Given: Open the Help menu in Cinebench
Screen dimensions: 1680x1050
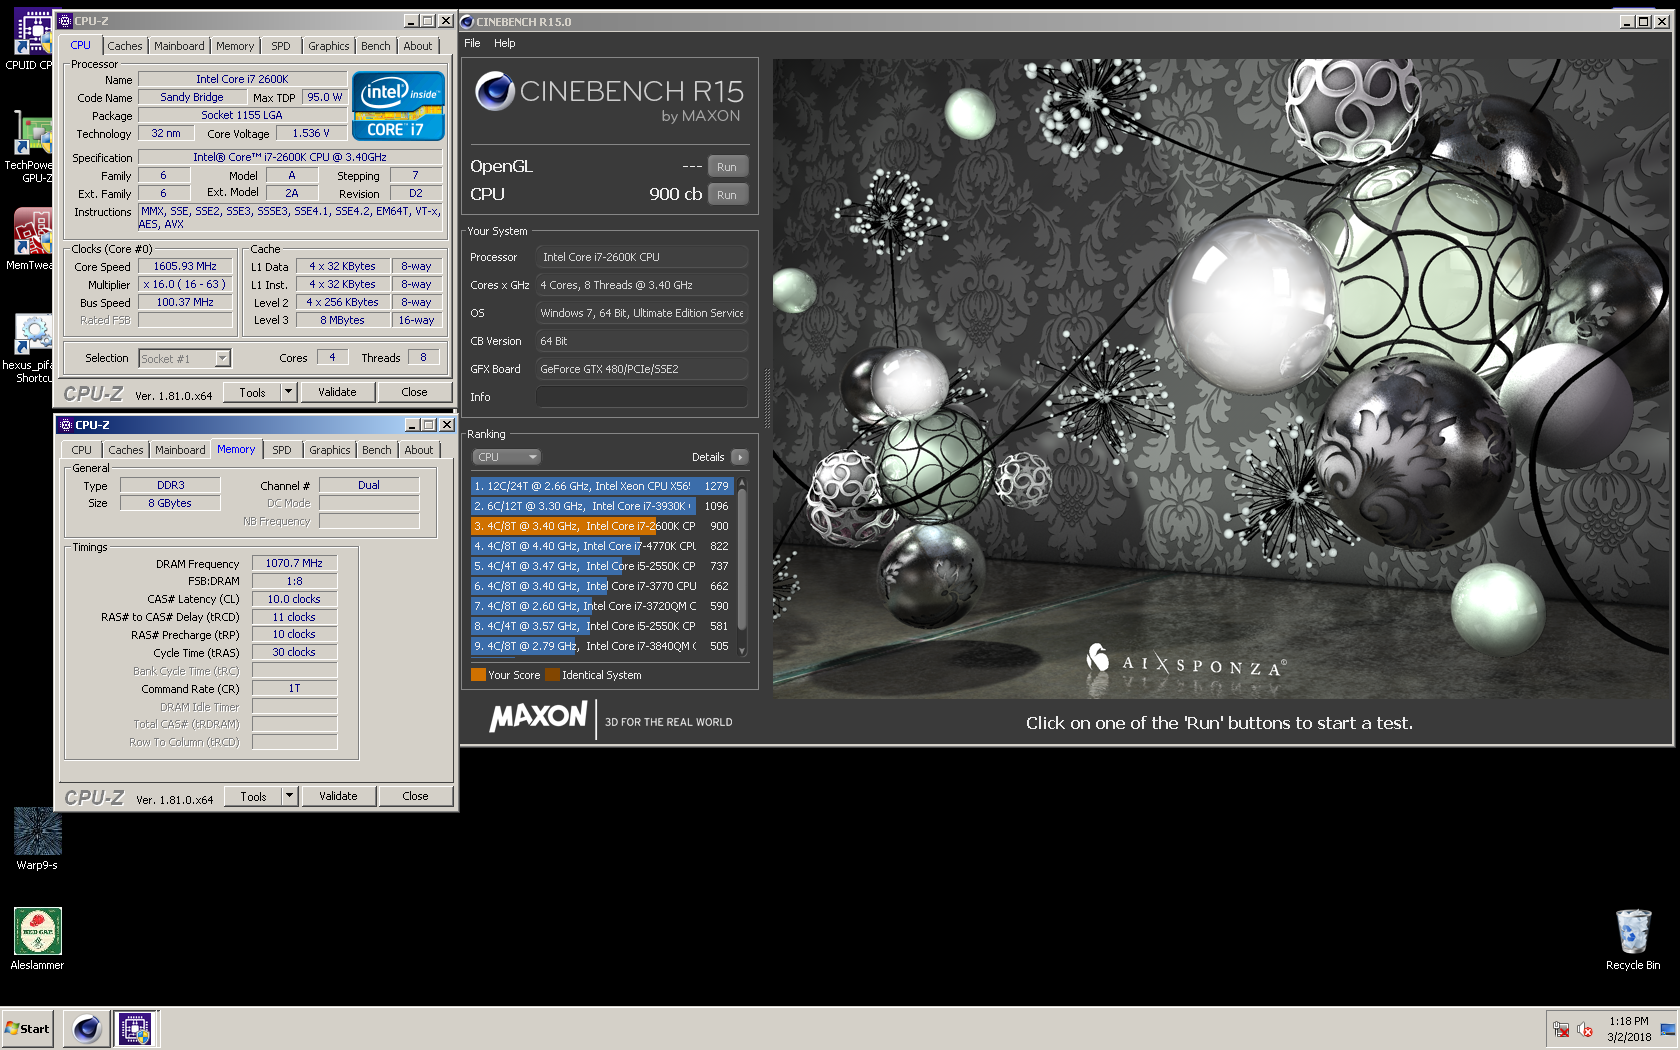Looking at the screenshot, I should (x=505, y=43).
